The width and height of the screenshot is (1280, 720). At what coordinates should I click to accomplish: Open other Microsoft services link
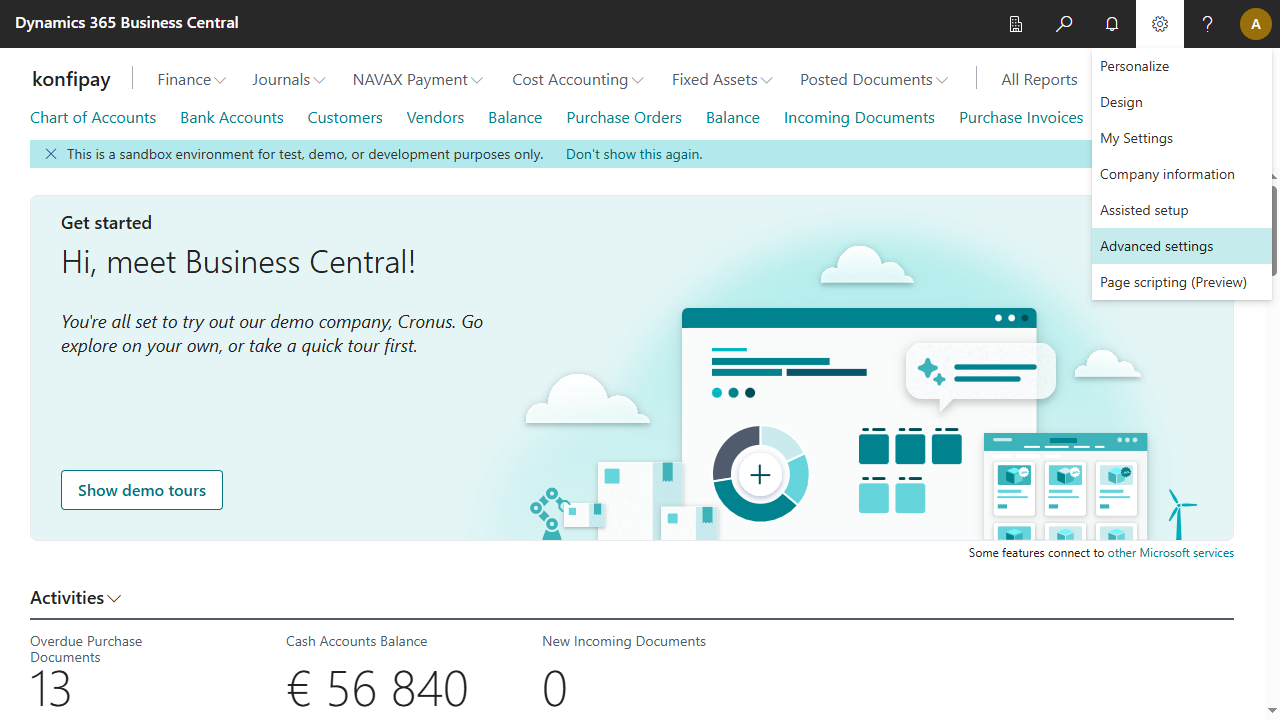1171,553
